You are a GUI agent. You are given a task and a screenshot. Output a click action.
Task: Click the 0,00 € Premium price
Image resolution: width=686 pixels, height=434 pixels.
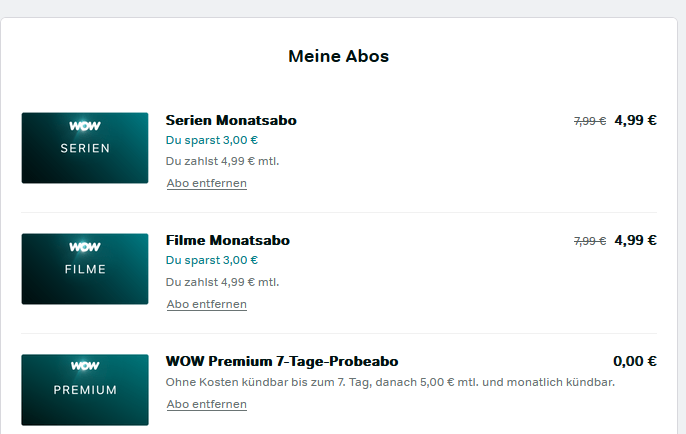[635, 361]
